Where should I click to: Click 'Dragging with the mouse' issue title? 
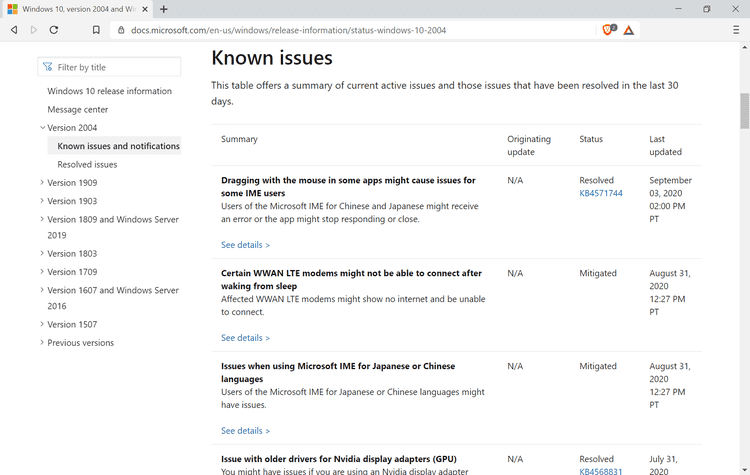pos(348,187)
